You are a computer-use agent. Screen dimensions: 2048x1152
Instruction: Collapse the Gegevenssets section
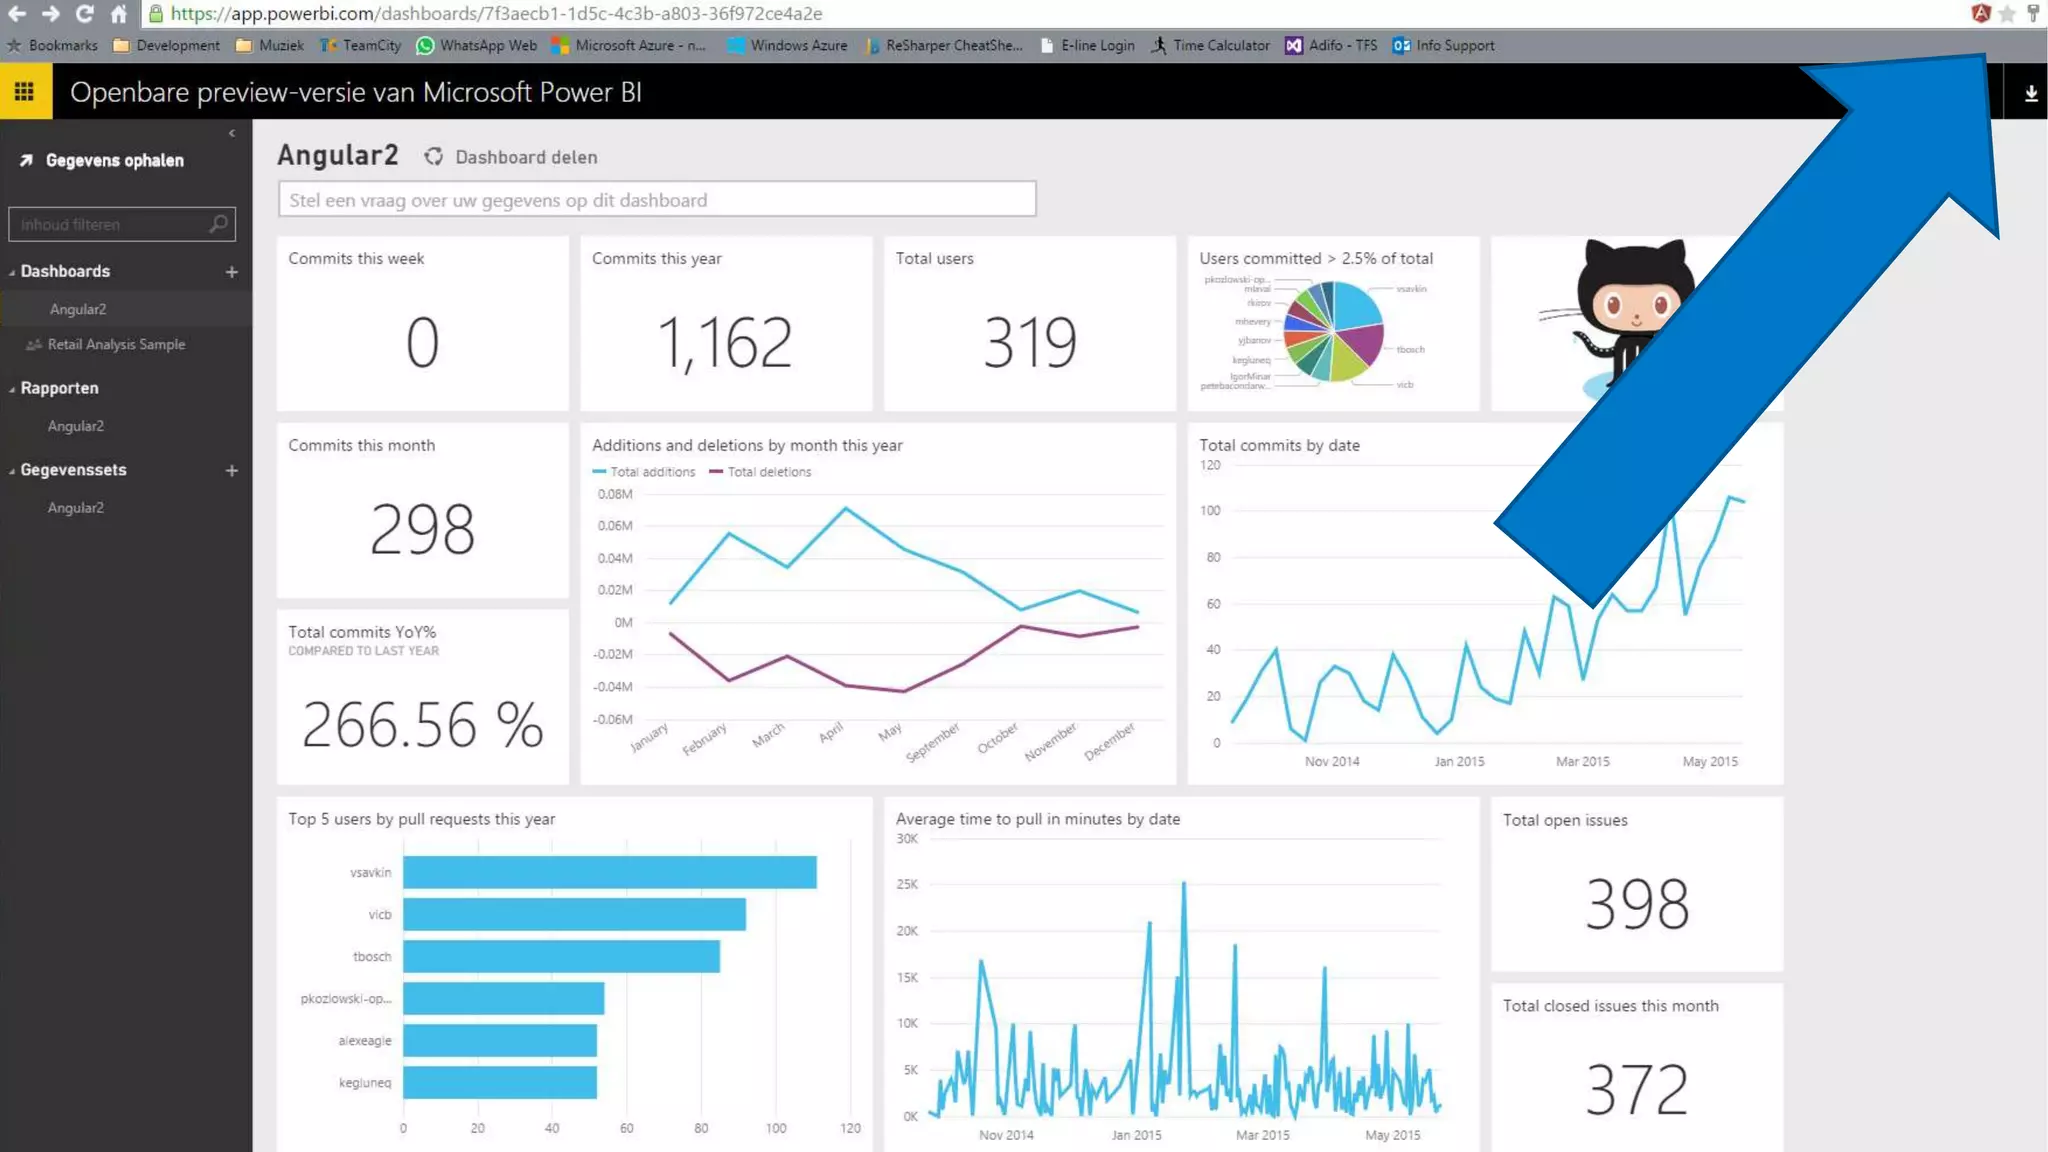click(12, 471)
